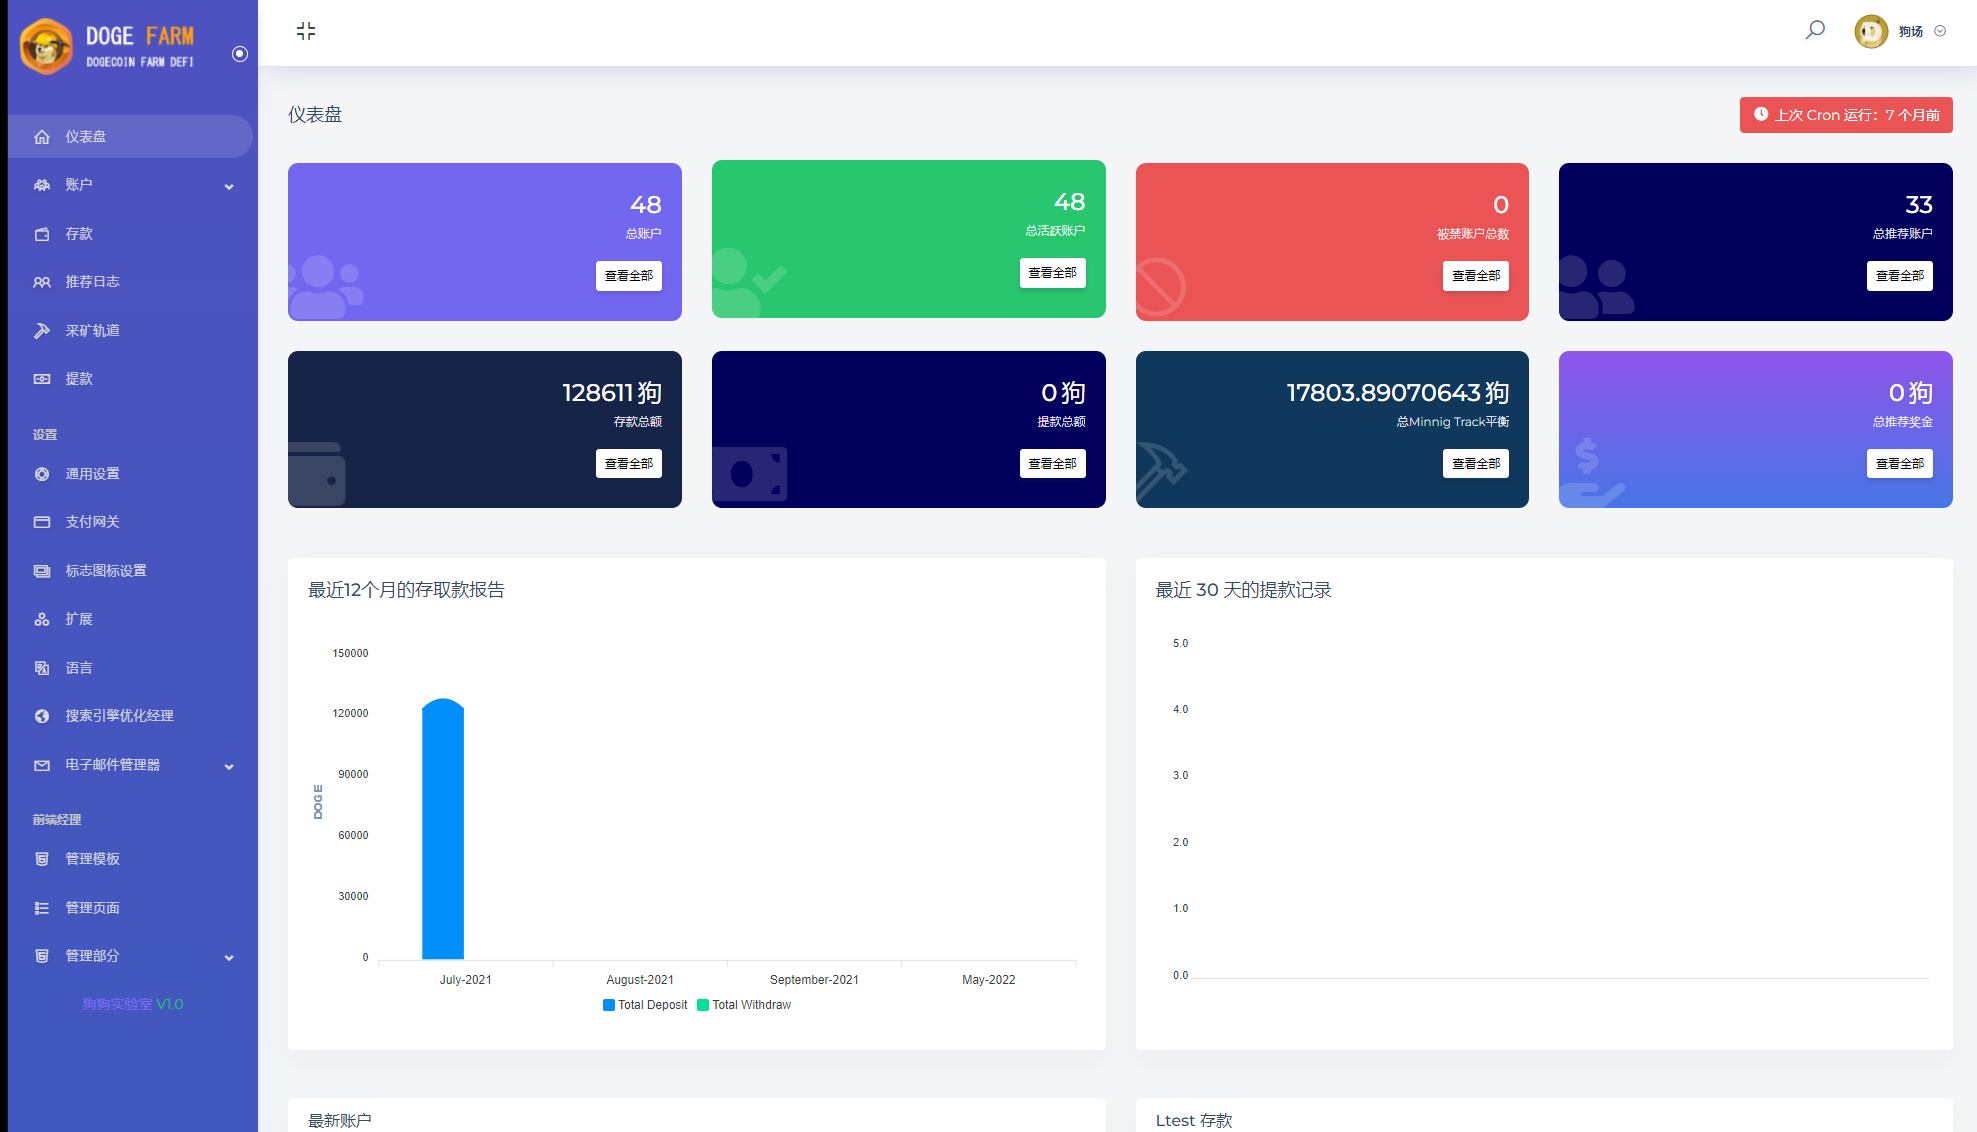This screenshot has width=1977, height=1132.
Task: Select 采矿轨道 in the sidebar
Action: point(92,330)
